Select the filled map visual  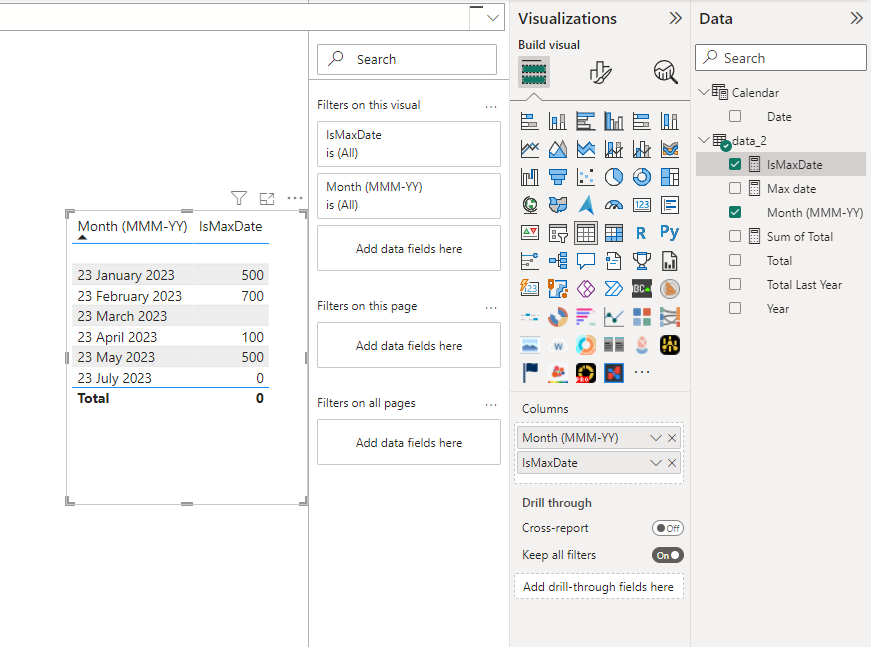[558, 205]
